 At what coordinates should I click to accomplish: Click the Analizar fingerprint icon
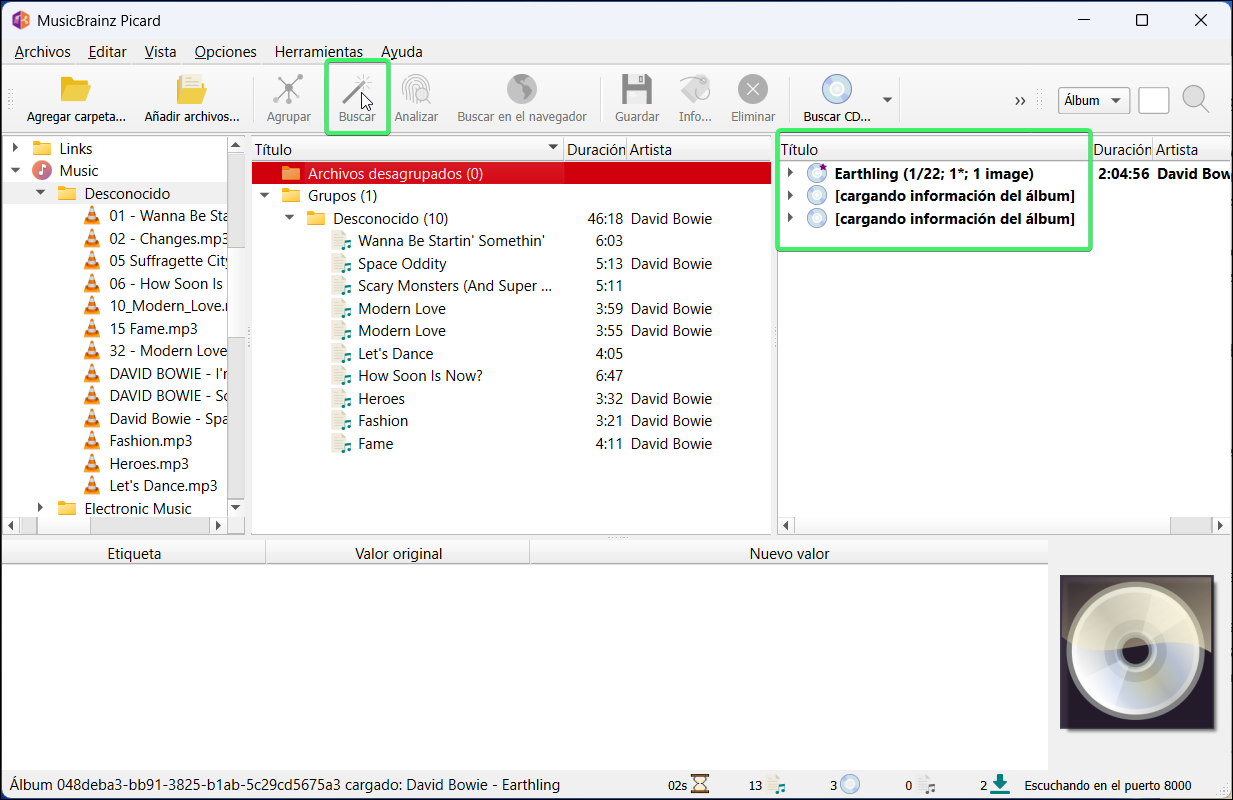[x=416, y=89]
